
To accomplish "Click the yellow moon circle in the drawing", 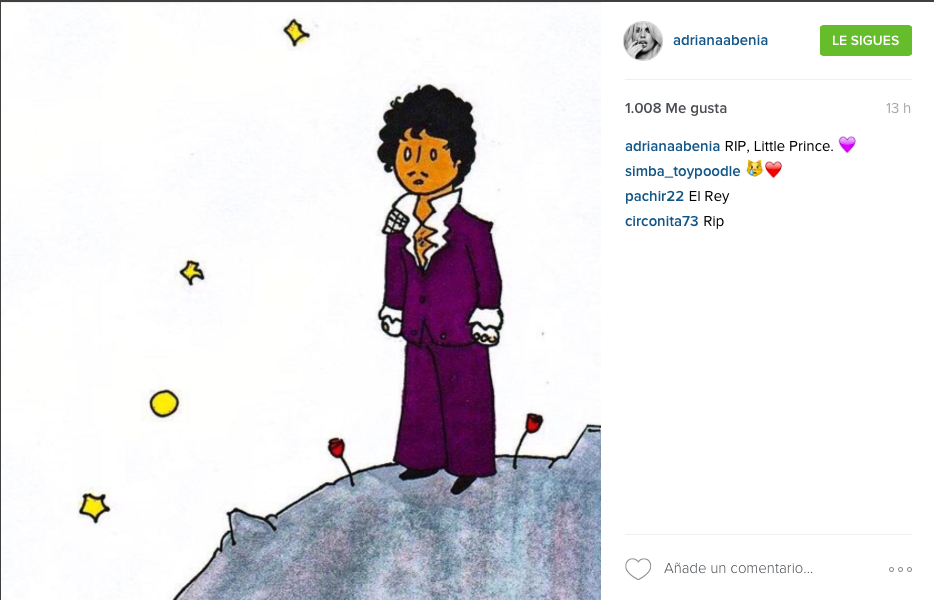I will pos(164,403).
